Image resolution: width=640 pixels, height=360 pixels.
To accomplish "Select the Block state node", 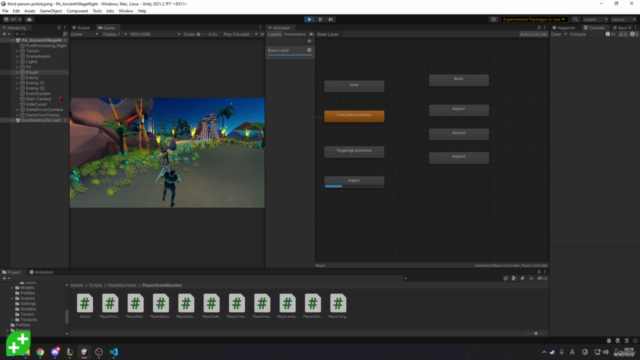I will tap(459, 80).
